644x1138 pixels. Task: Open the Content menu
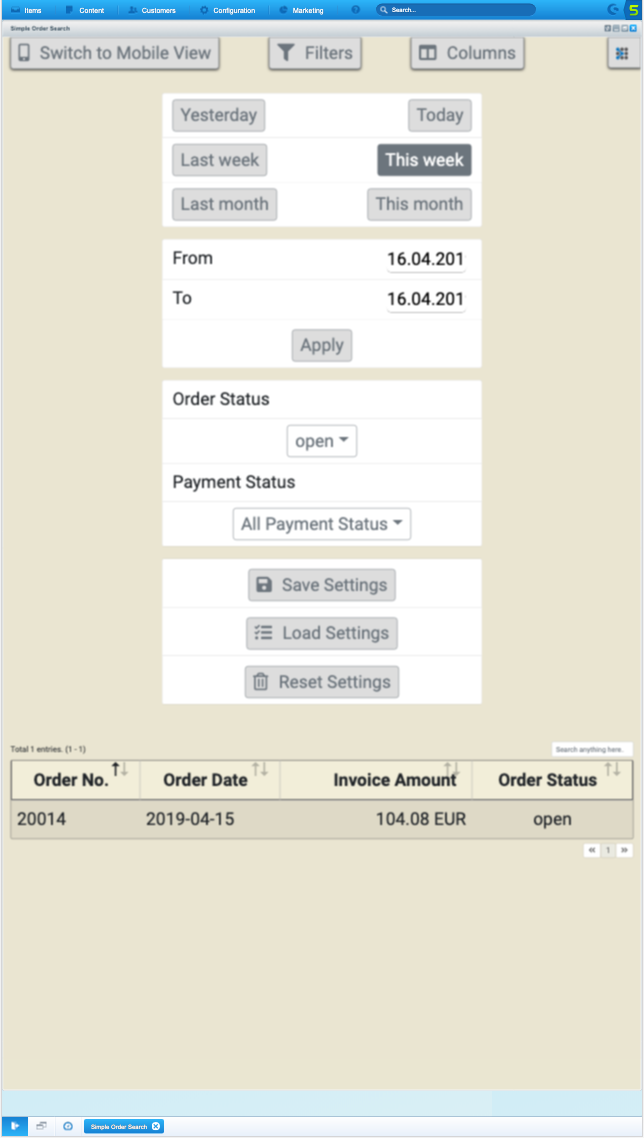point(85,10)
